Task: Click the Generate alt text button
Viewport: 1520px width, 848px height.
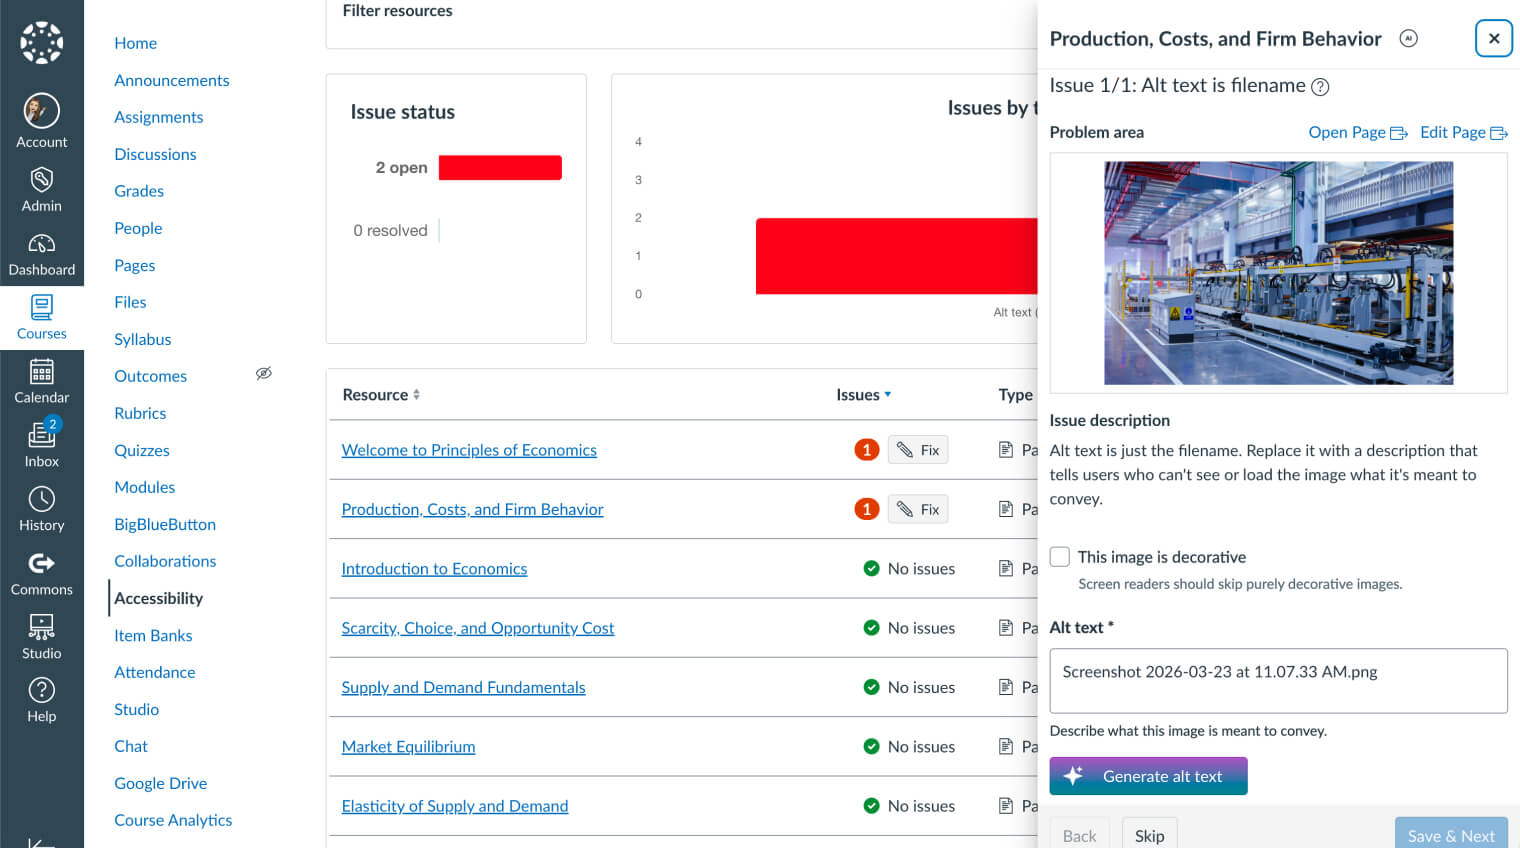Action: pos(1148,776)
